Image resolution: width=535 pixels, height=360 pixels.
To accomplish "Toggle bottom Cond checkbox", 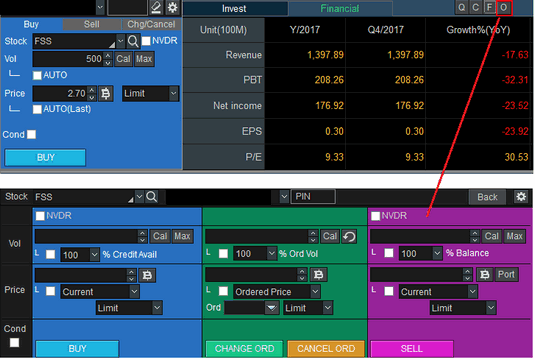I will [x=14, y=342].
